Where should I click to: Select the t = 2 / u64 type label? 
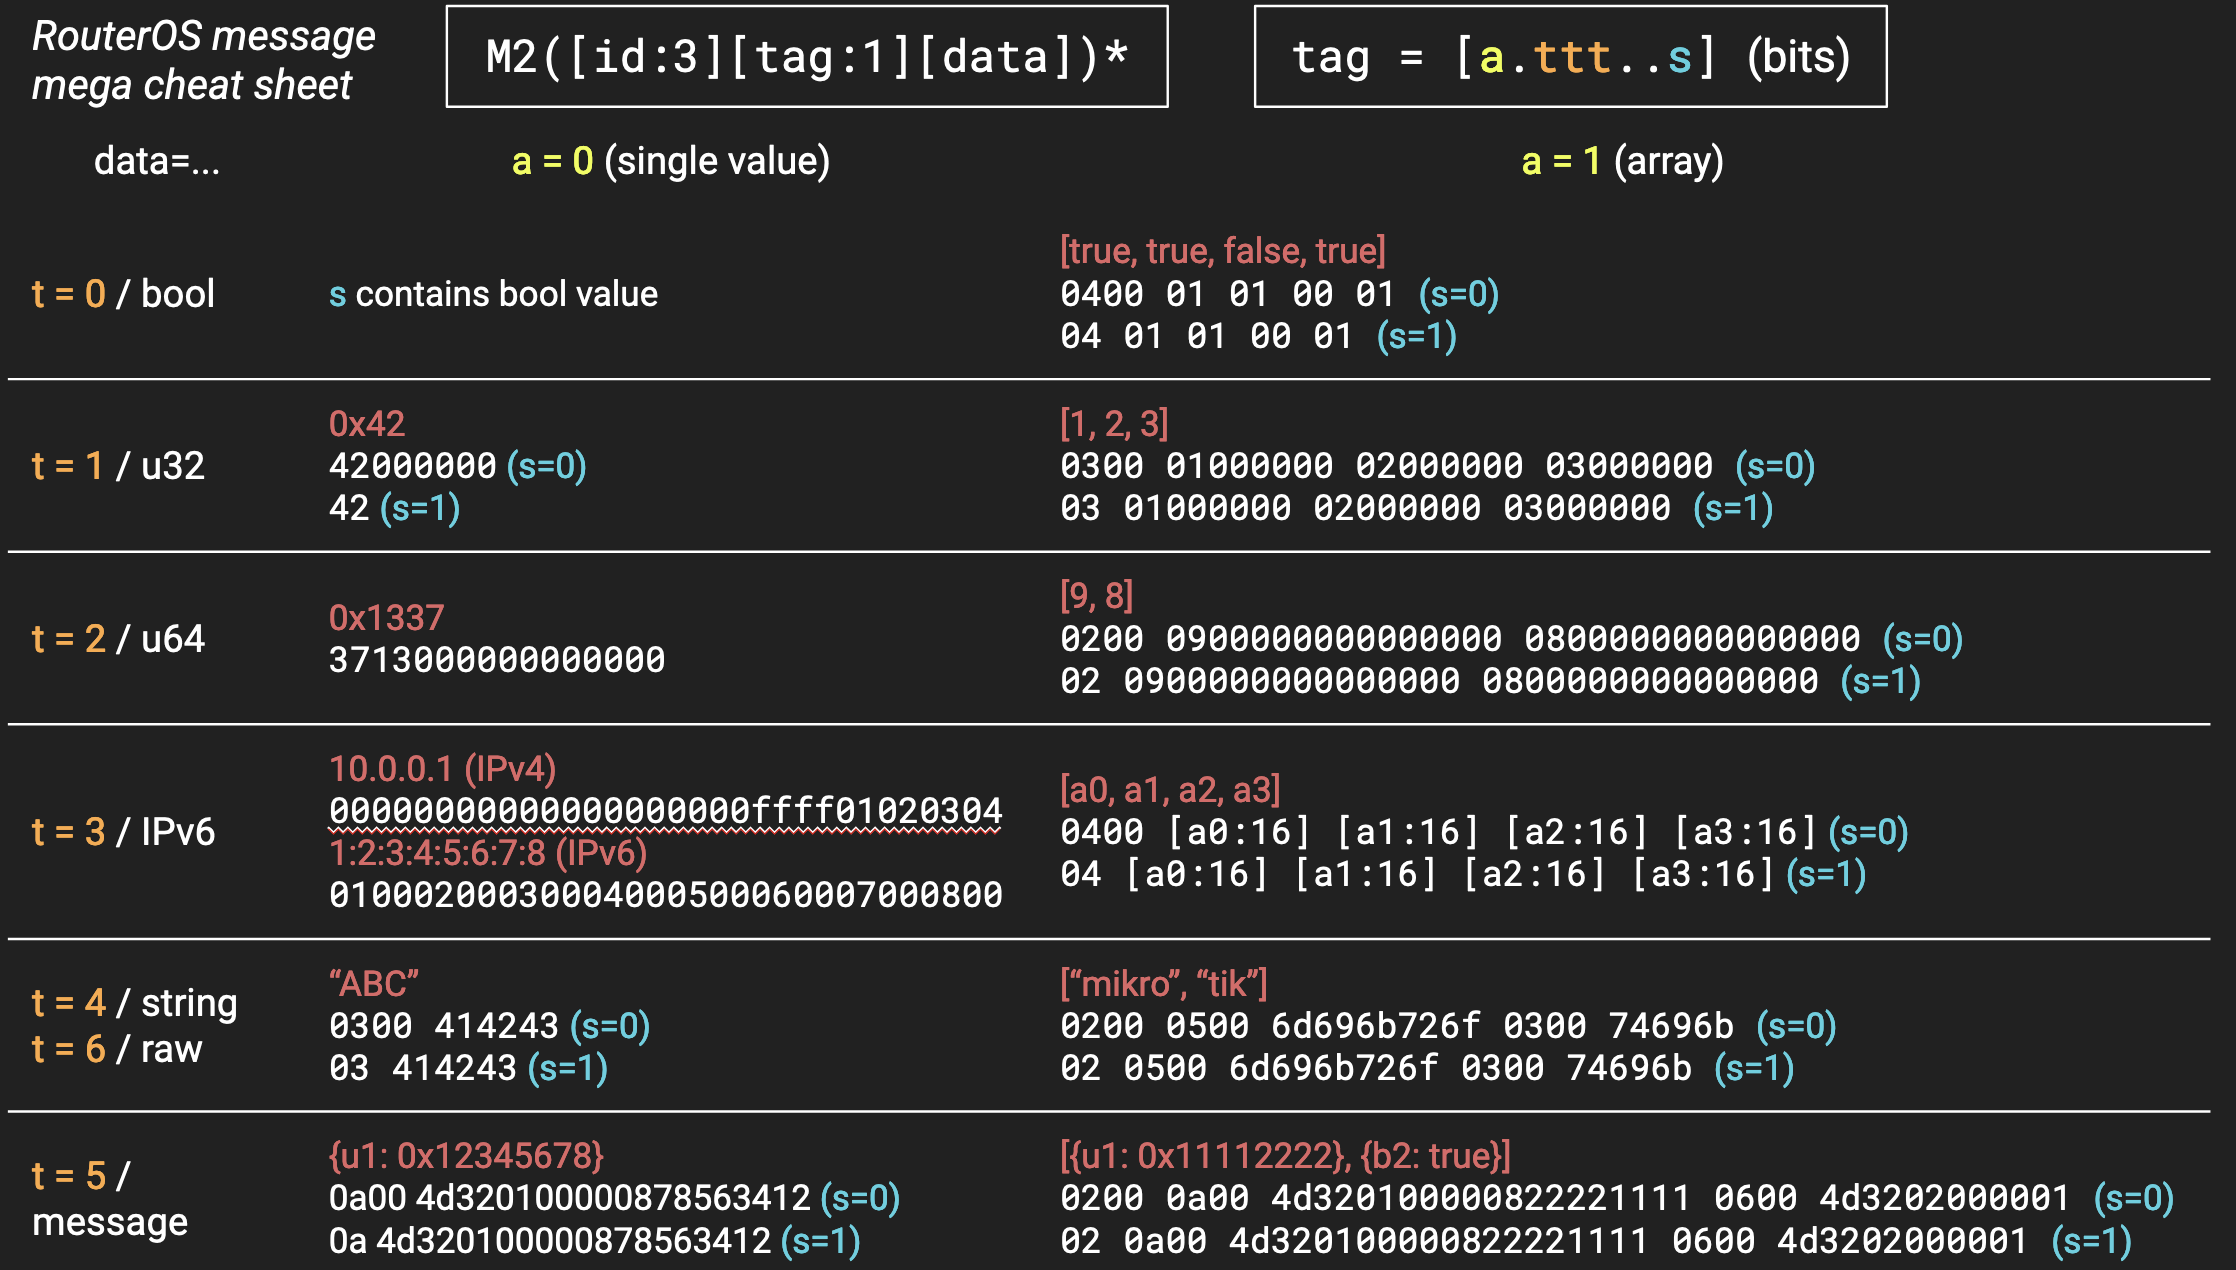click(118, 640)
